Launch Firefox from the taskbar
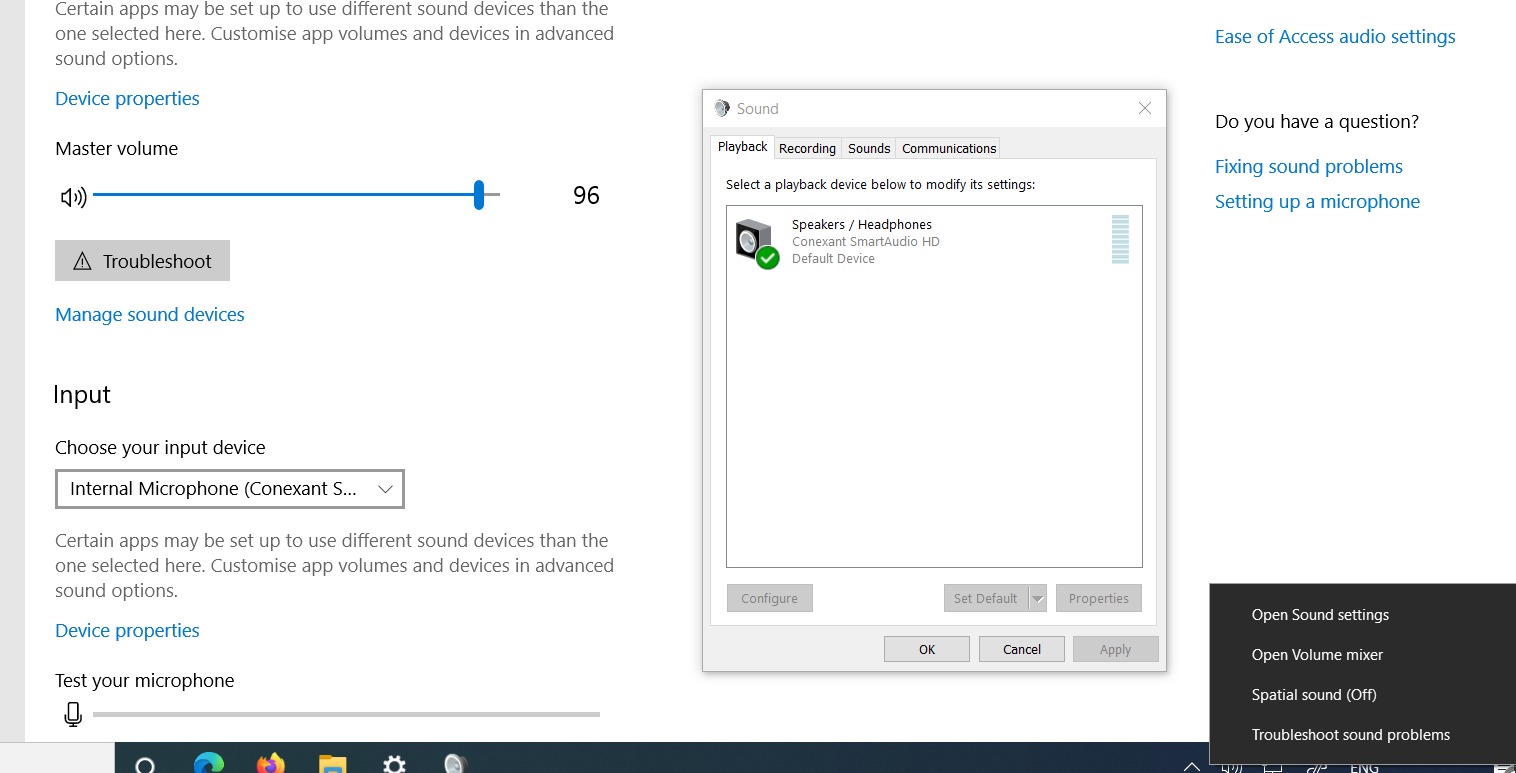Screen dimensions: 1516x773 pos(270,763)
